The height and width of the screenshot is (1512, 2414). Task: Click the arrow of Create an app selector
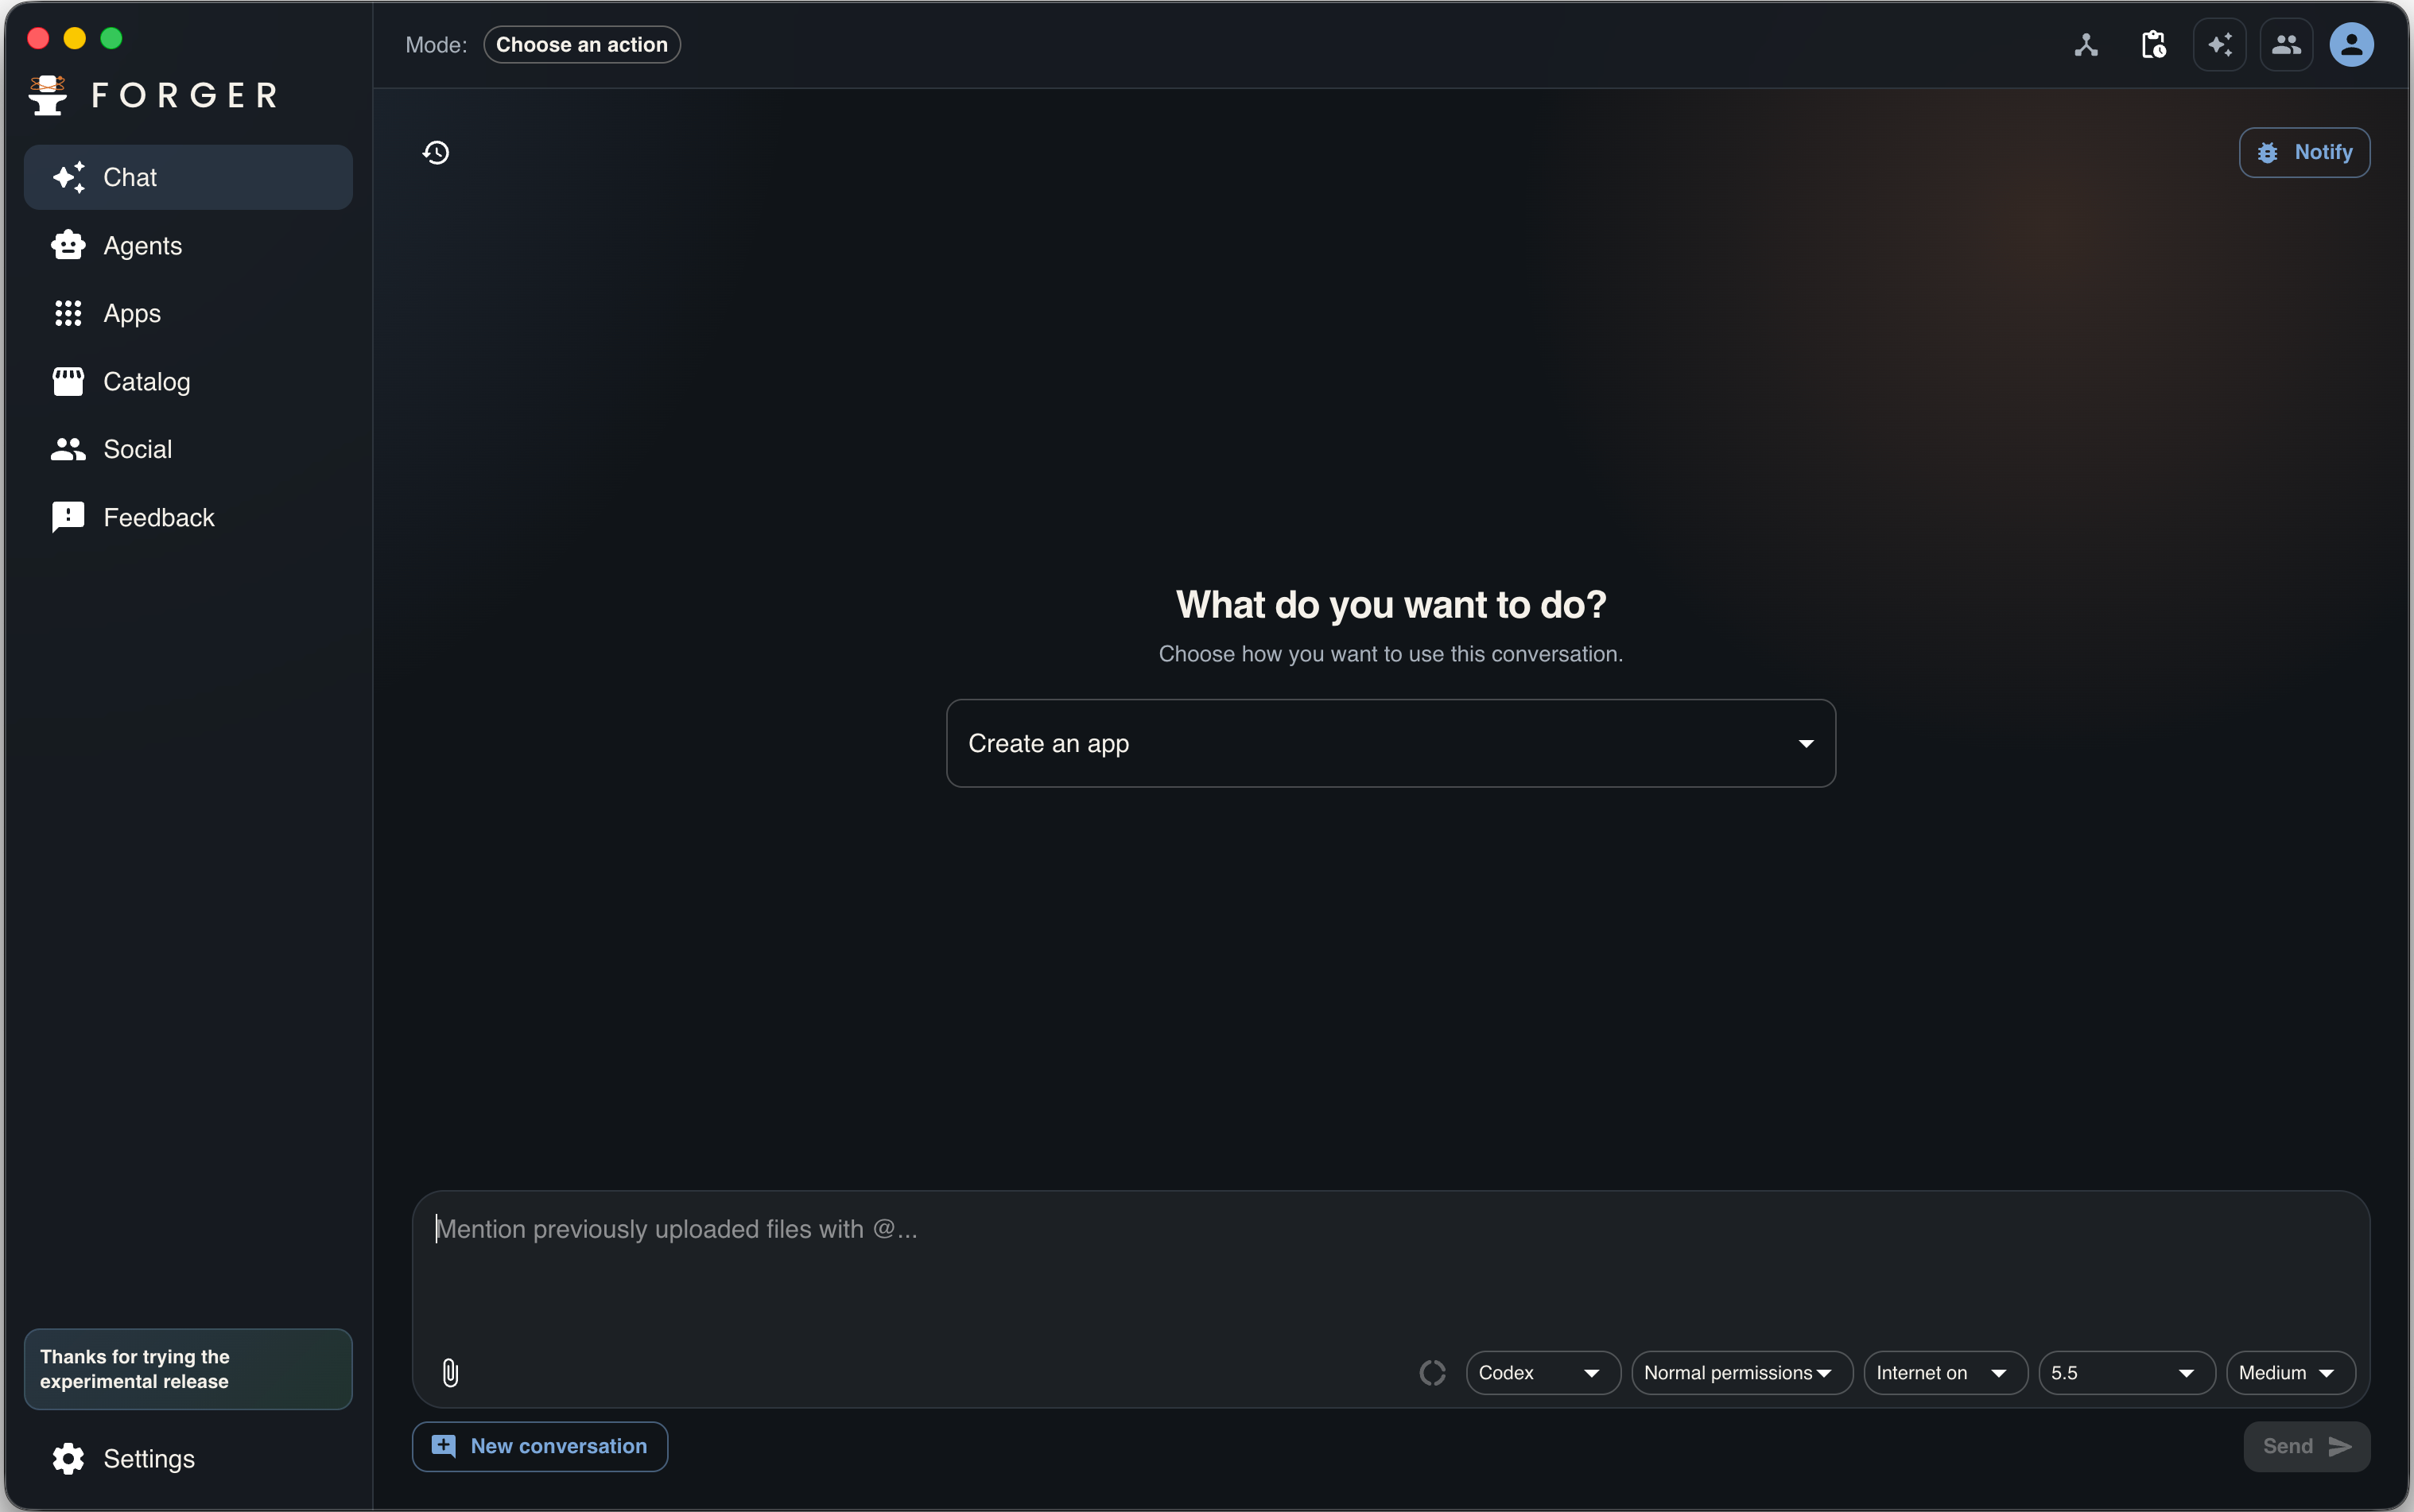pos(1806,743)
